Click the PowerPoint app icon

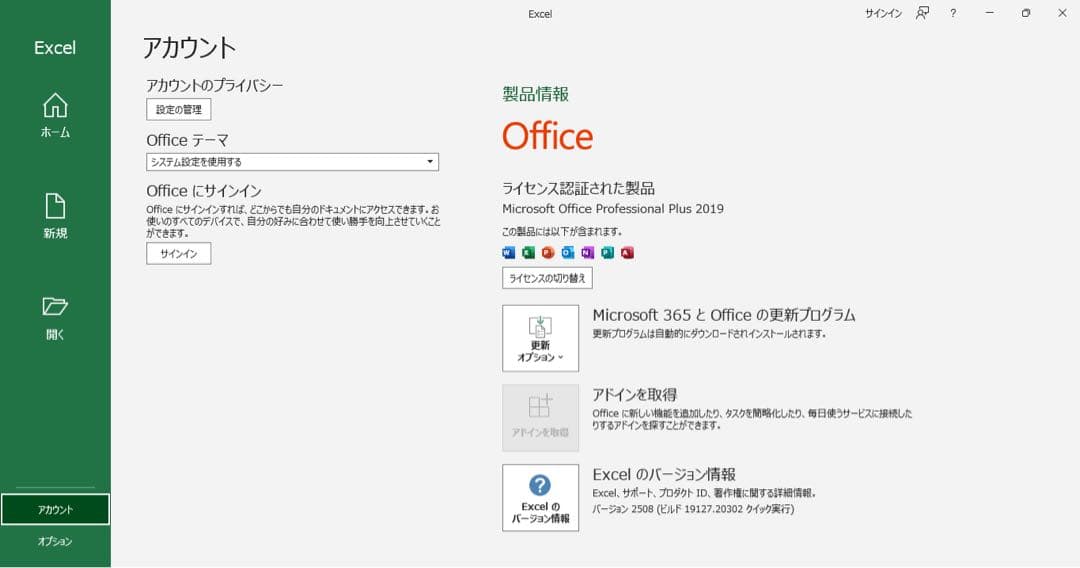[x=548, y=253]
